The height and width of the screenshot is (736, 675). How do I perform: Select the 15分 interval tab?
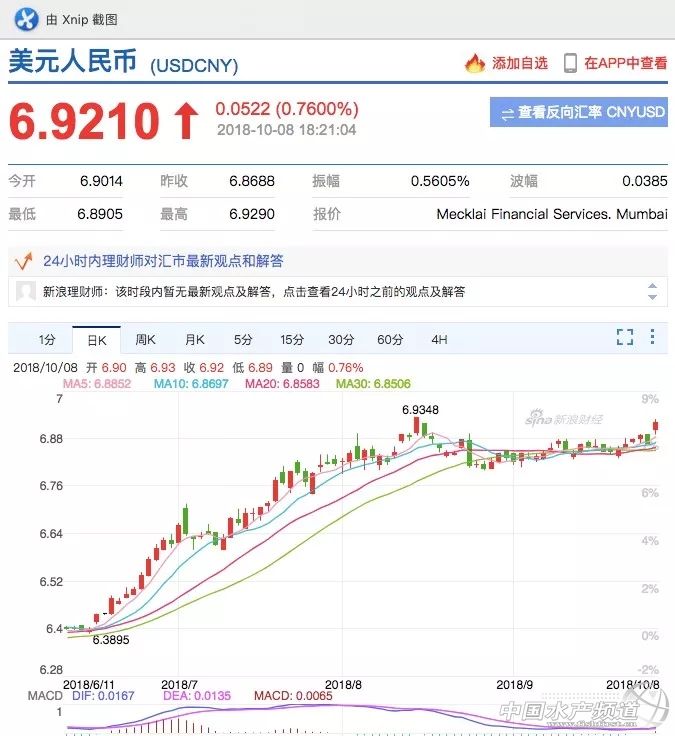coord(292,339)
